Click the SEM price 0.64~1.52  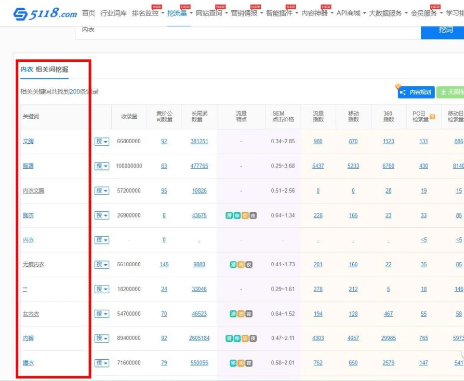(x=283, y=314)
